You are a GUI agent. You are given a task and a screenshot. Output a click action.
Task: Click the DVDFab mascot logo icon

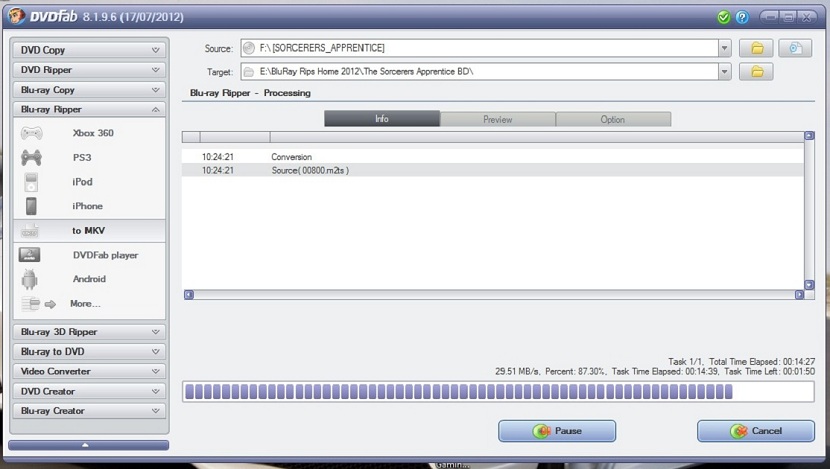point(16,15)
